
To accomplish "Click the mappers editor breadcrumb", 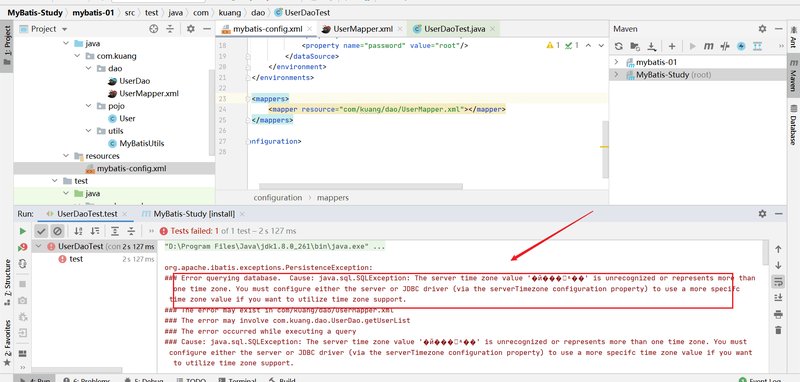I will coord(333,197).
